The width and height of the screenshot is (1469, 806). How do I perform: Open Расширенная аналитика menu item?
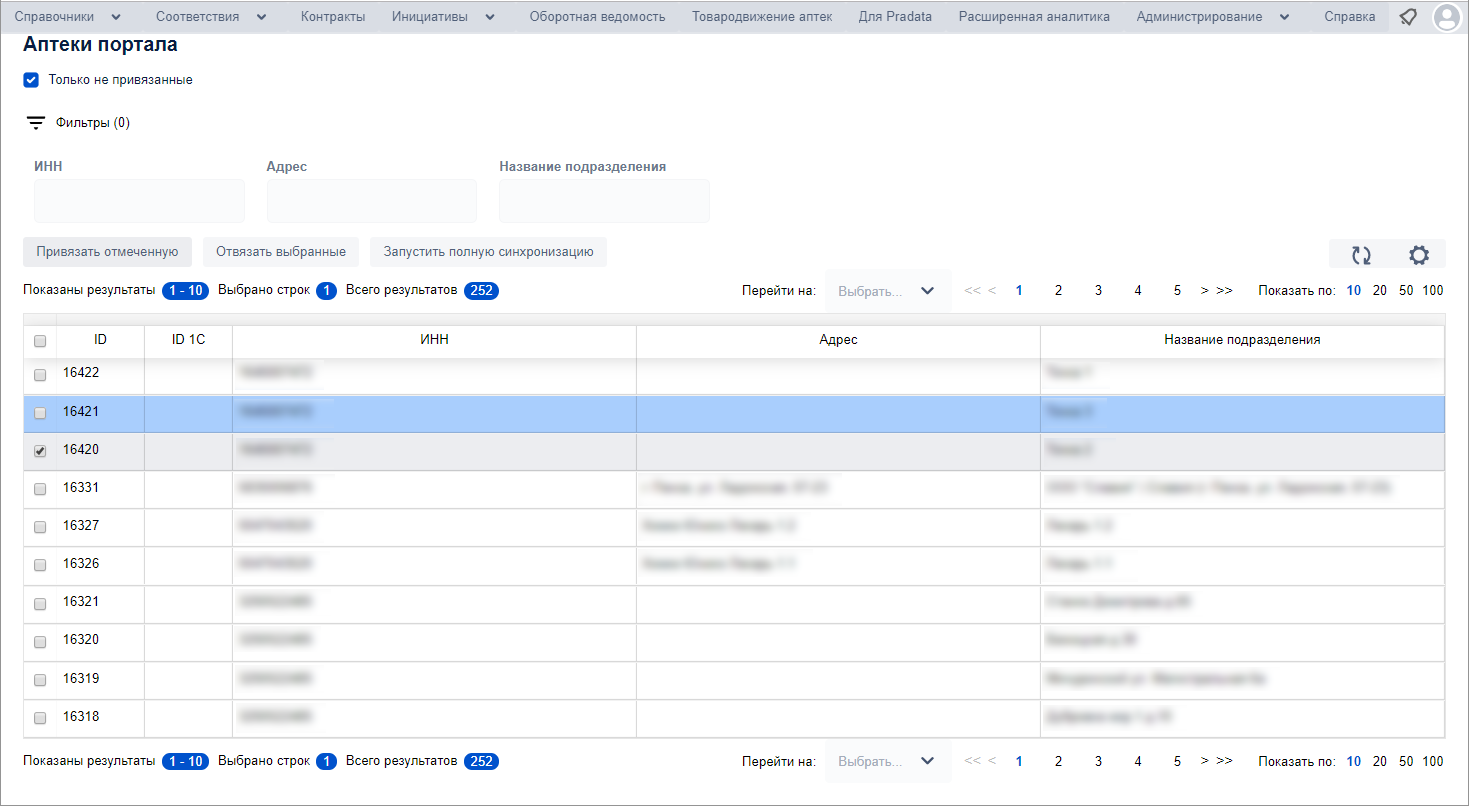[x=1034, y=17]
